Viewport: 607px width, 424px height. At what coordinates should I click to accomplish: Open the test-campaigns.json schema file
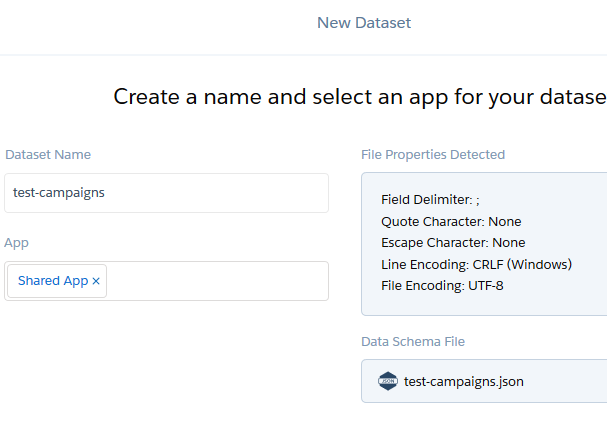463,381
